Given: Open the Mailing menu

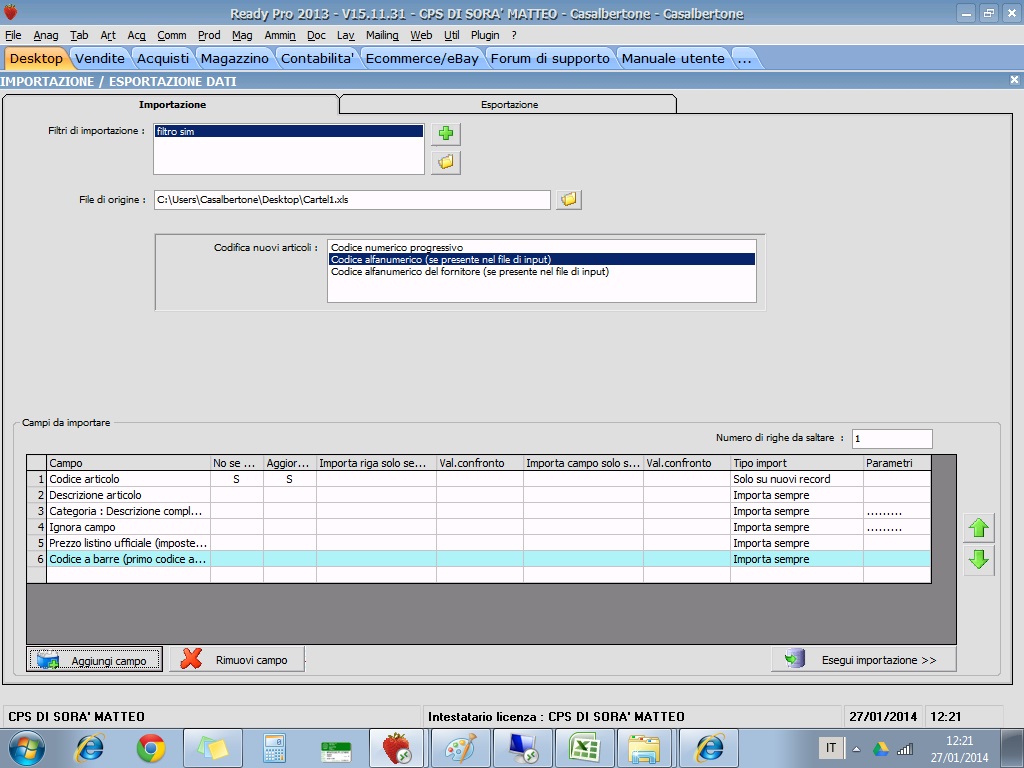Looking at the screenshot, I should tap(382, 35).
